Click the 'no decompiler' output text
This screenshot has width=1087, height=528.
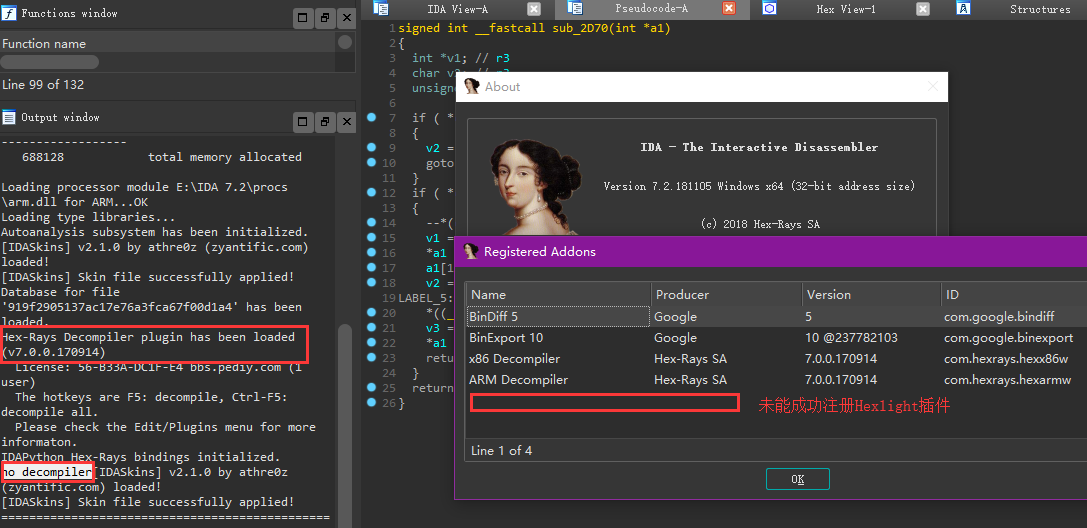(x=46, y=472)
